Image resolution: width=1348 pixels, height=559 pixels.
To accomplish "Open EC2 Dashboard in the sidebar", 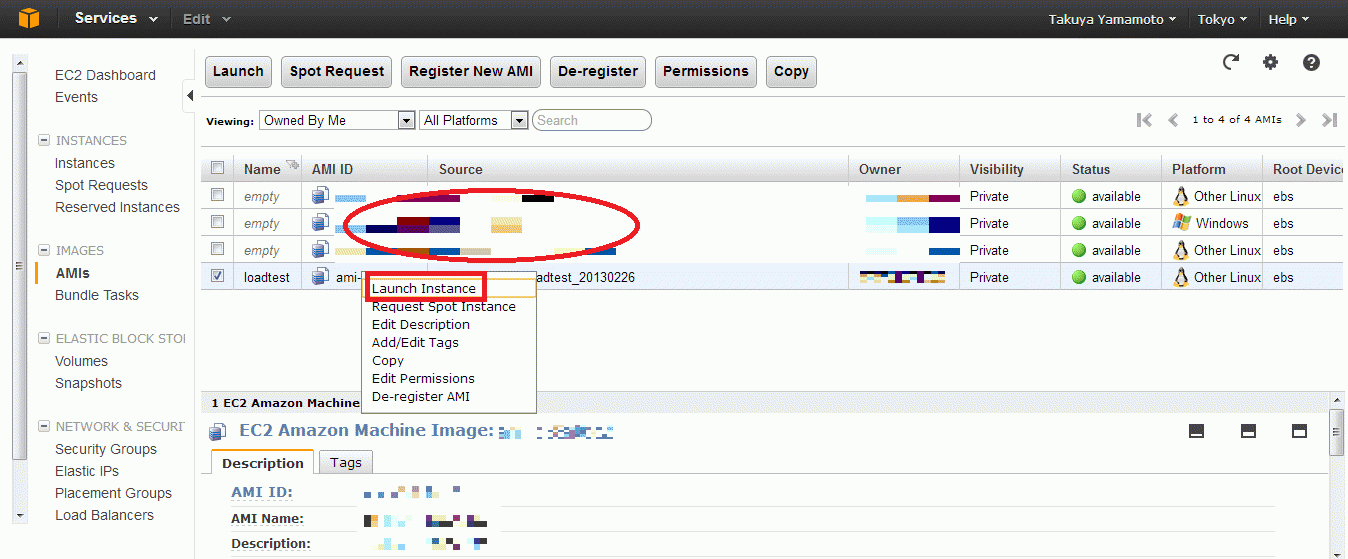I will tap(105, 75).
